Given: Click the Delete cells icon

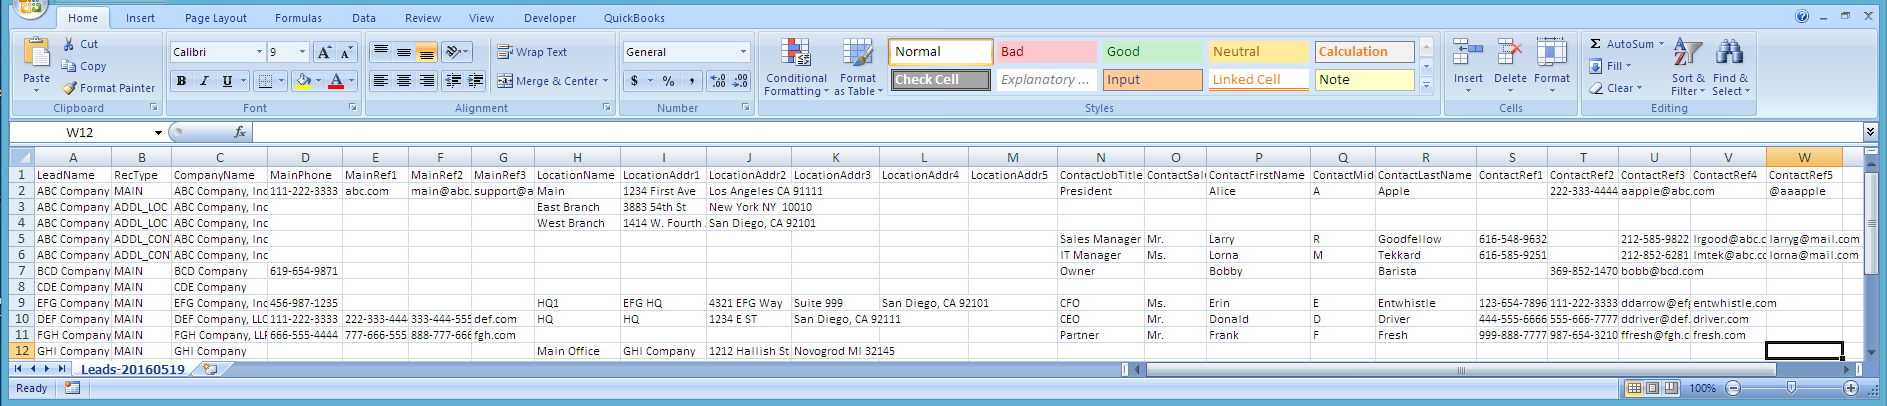Looking at the screenshot, I should click(1510, 55).
